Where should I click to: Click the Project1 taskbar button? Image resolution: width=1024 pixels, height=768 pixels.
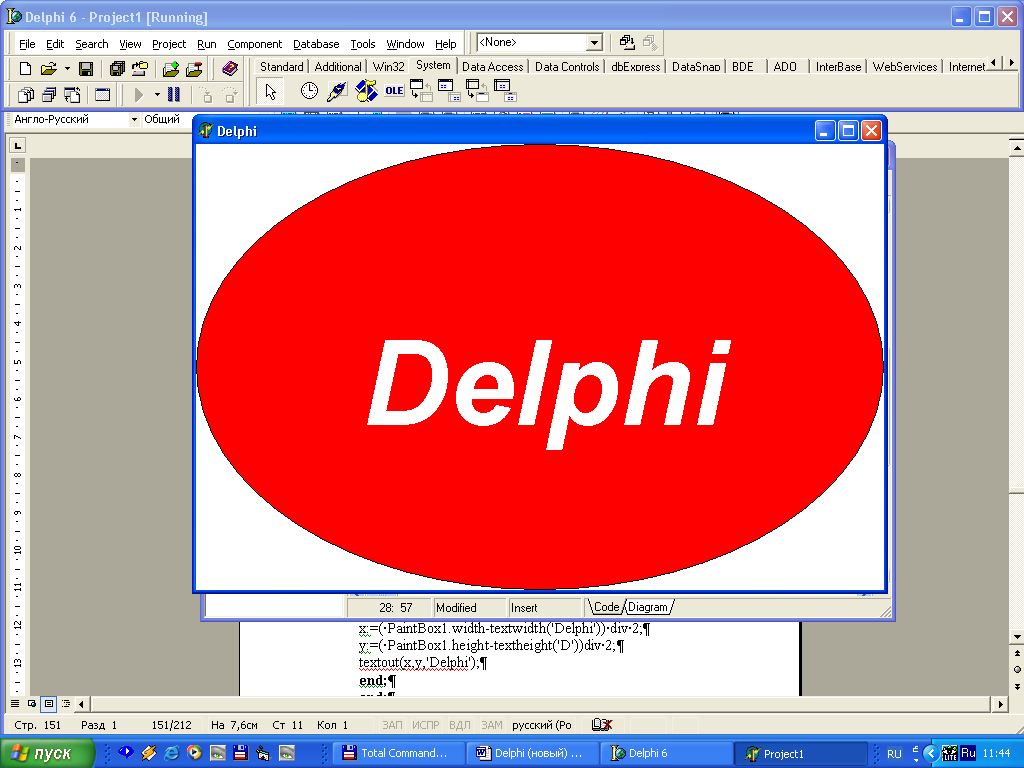pyautogui.click(x=801, y=753)
